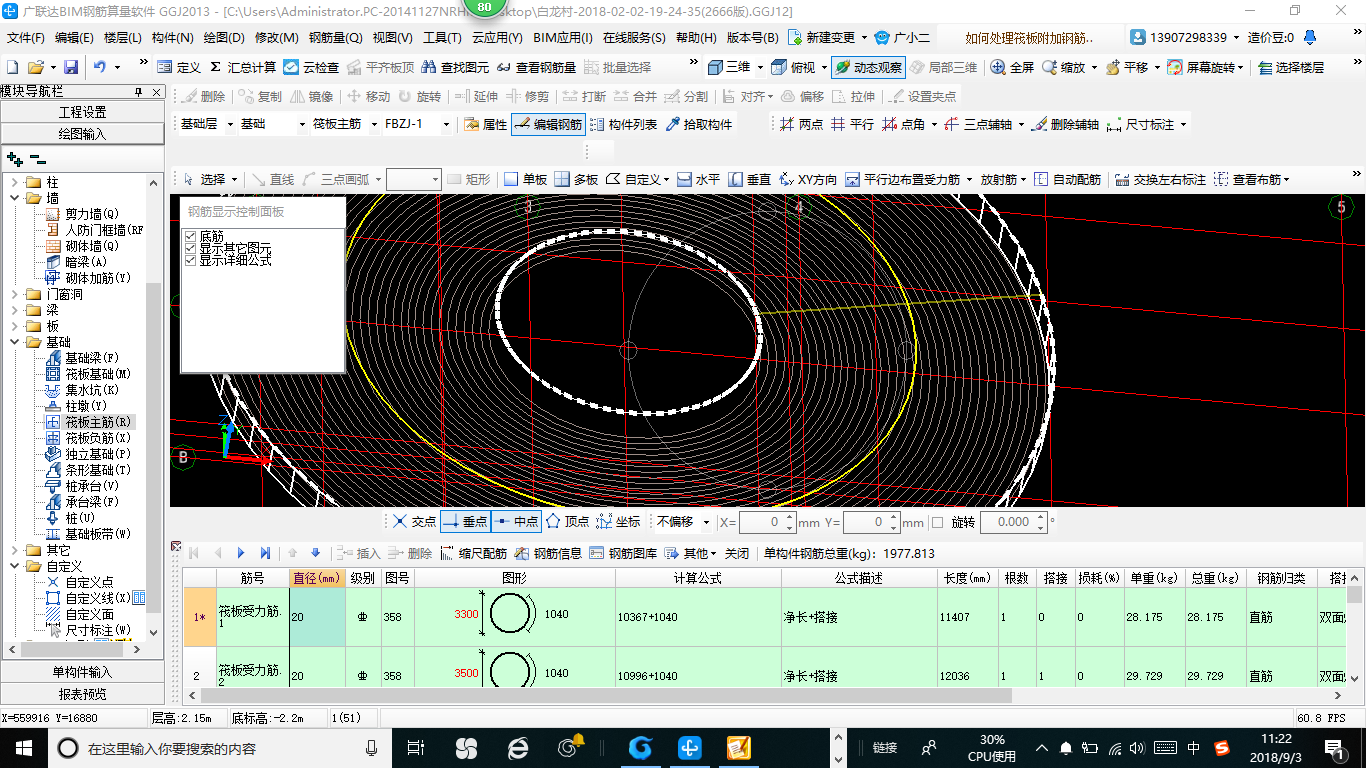Screen dimensions: 1366x768
Task: Expand 门窗洞 tree node
Action: pos(15,294)
